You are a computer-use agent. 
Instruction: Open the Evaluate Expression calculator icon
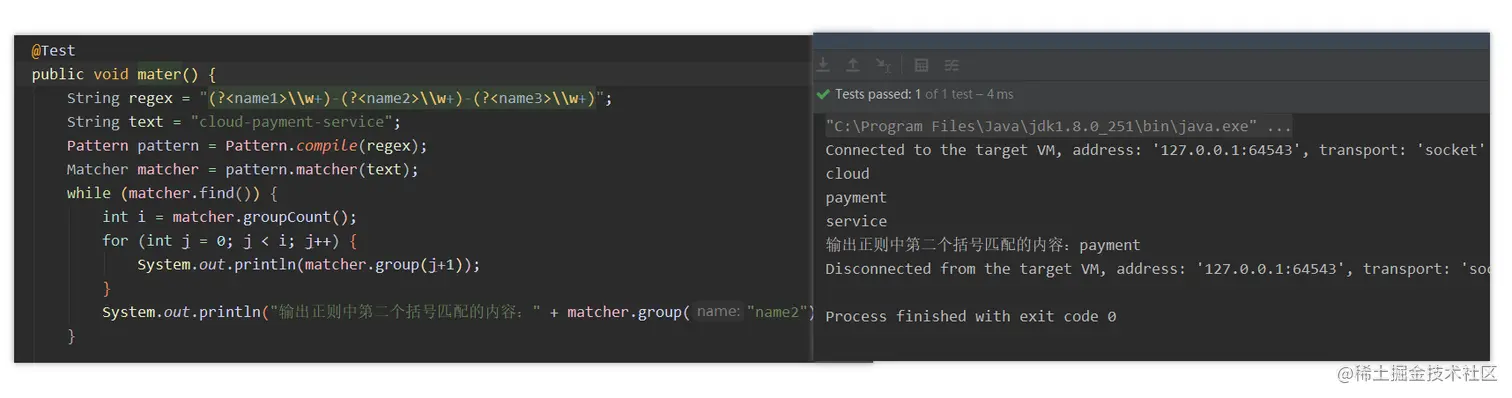click(922, 65)
